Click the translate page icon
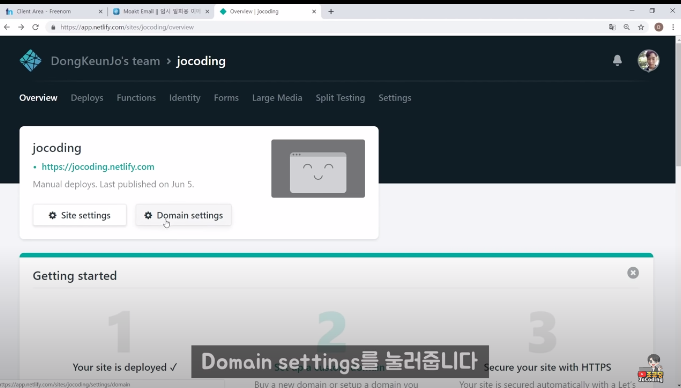 tap(612, 27)
